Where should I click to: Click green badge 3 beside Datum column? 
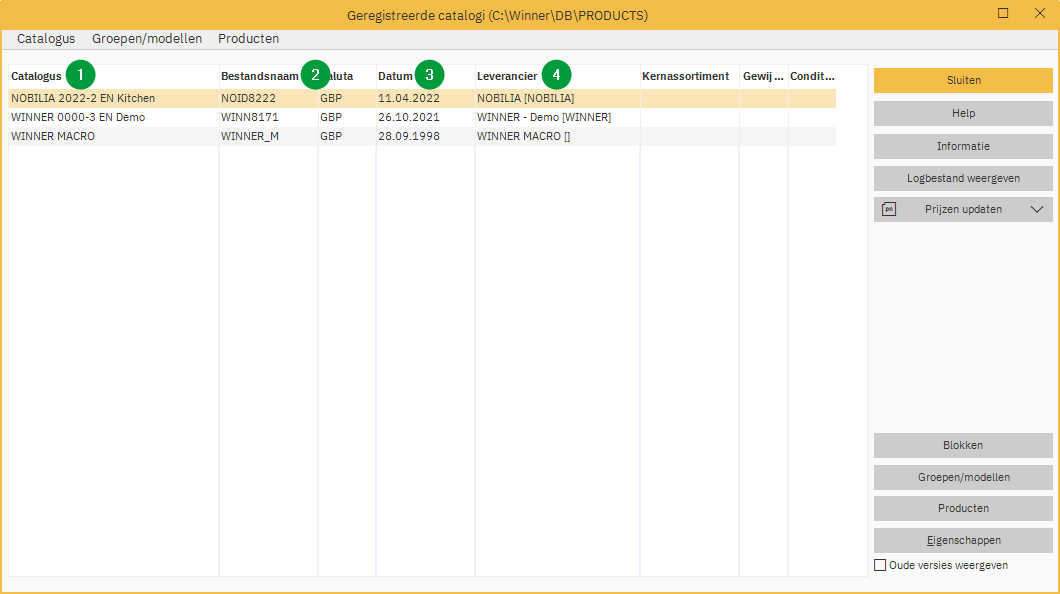[x=429, y=74]
